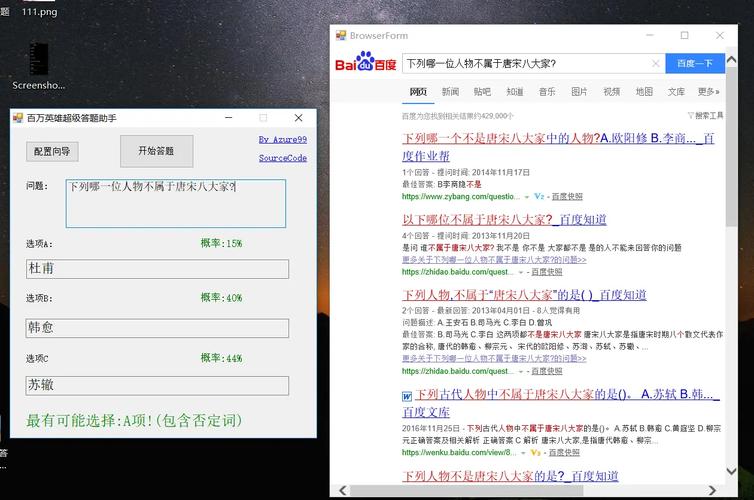Screen dimensions: 754x500
Task: Open 更多关于 link under third result
Action: 494,359
